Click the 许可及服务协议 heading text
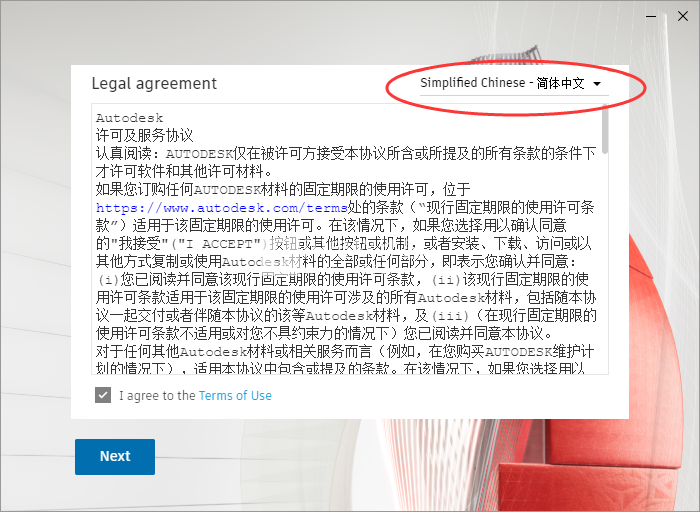 pos(144,135)
